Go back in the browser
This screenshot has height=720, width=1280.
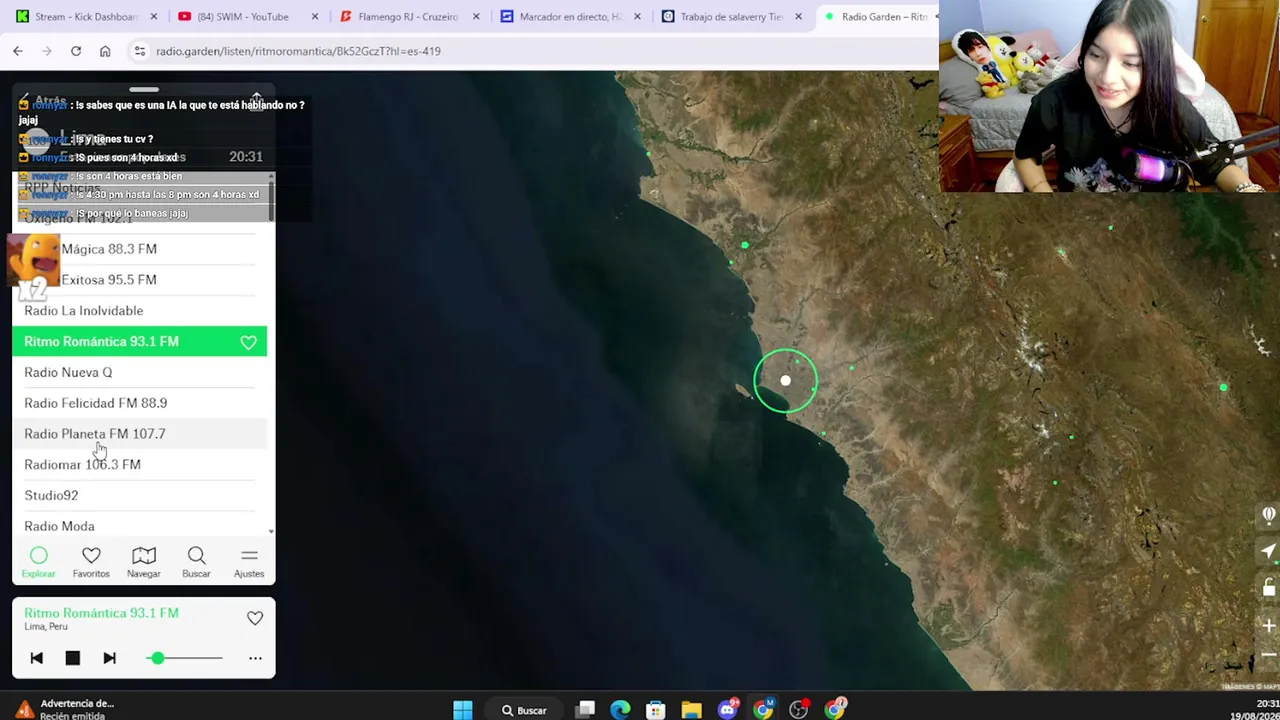pyautogui.click(x=18, y=51)
